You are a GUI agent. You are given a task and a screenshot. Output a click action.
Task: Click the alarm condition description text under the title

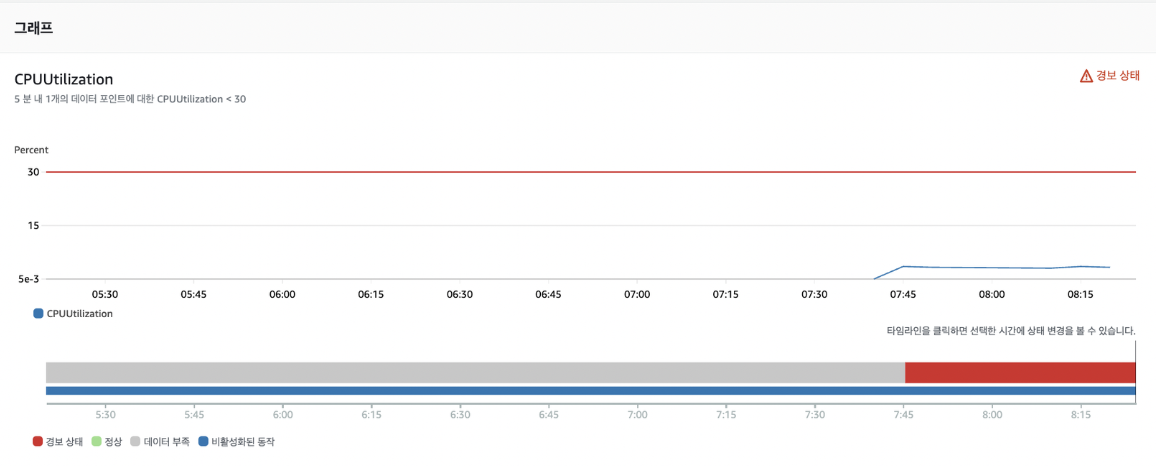[130, 99]
